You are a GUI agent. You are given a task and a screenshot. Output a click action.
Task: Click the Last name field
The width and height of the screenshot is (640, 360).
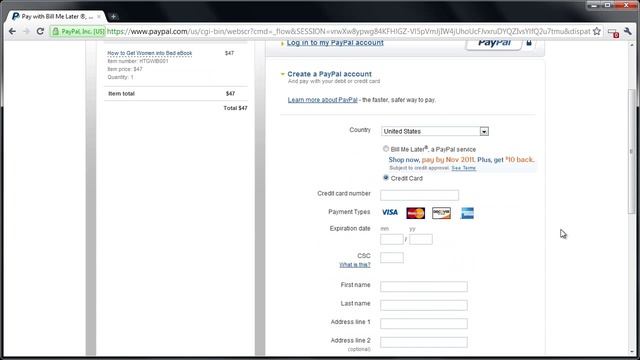pos(424,305)
